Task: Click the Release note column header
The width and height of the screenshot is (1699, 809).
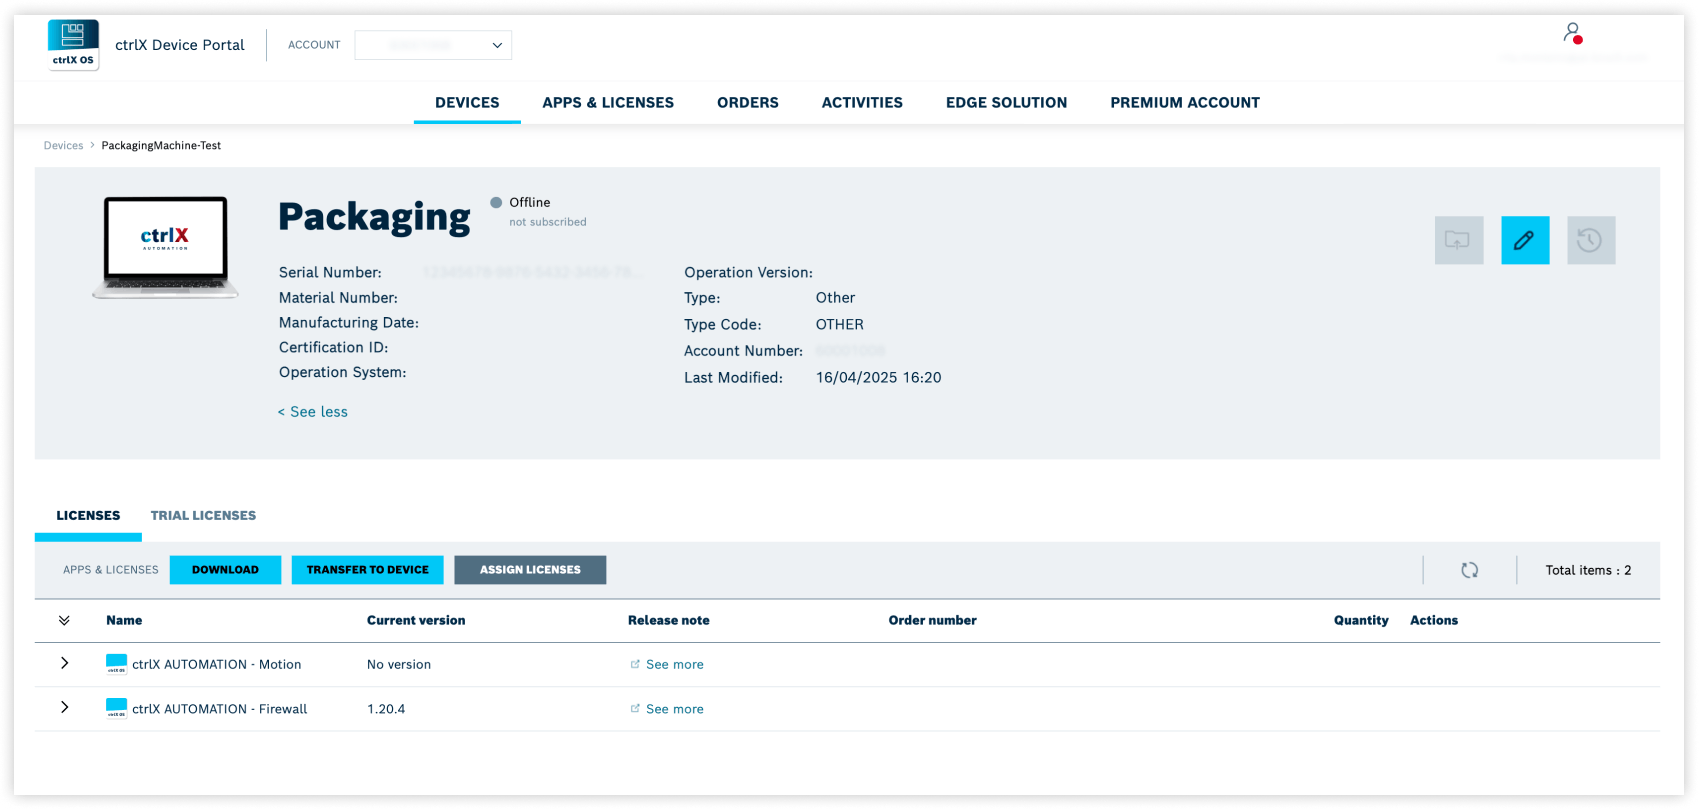Action: click(669, 620)
